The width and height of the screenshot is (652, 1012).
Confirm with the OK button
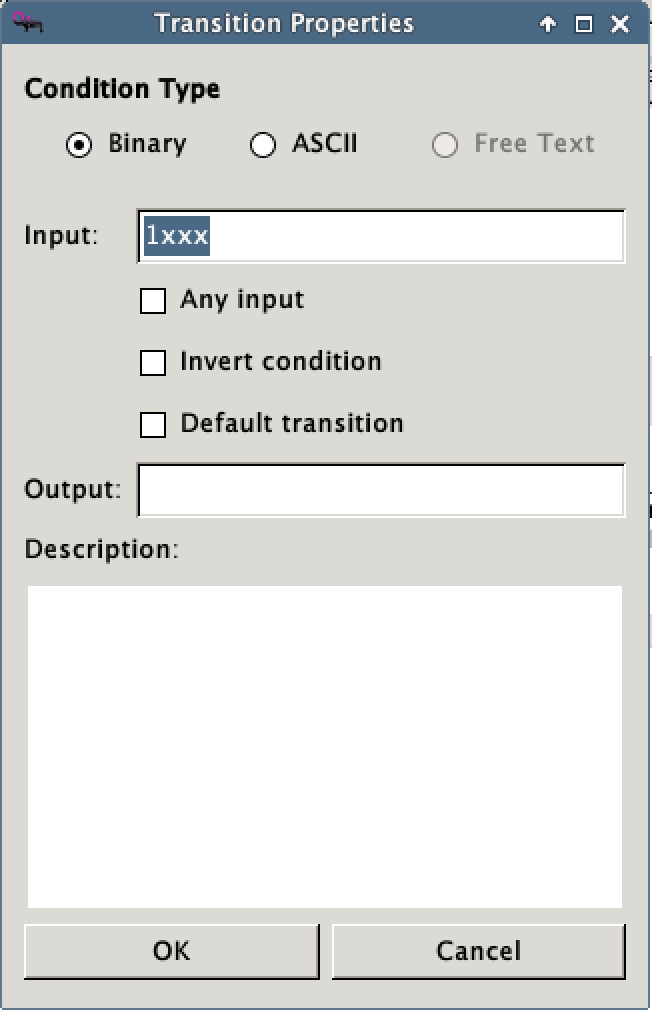pos(171,950)
